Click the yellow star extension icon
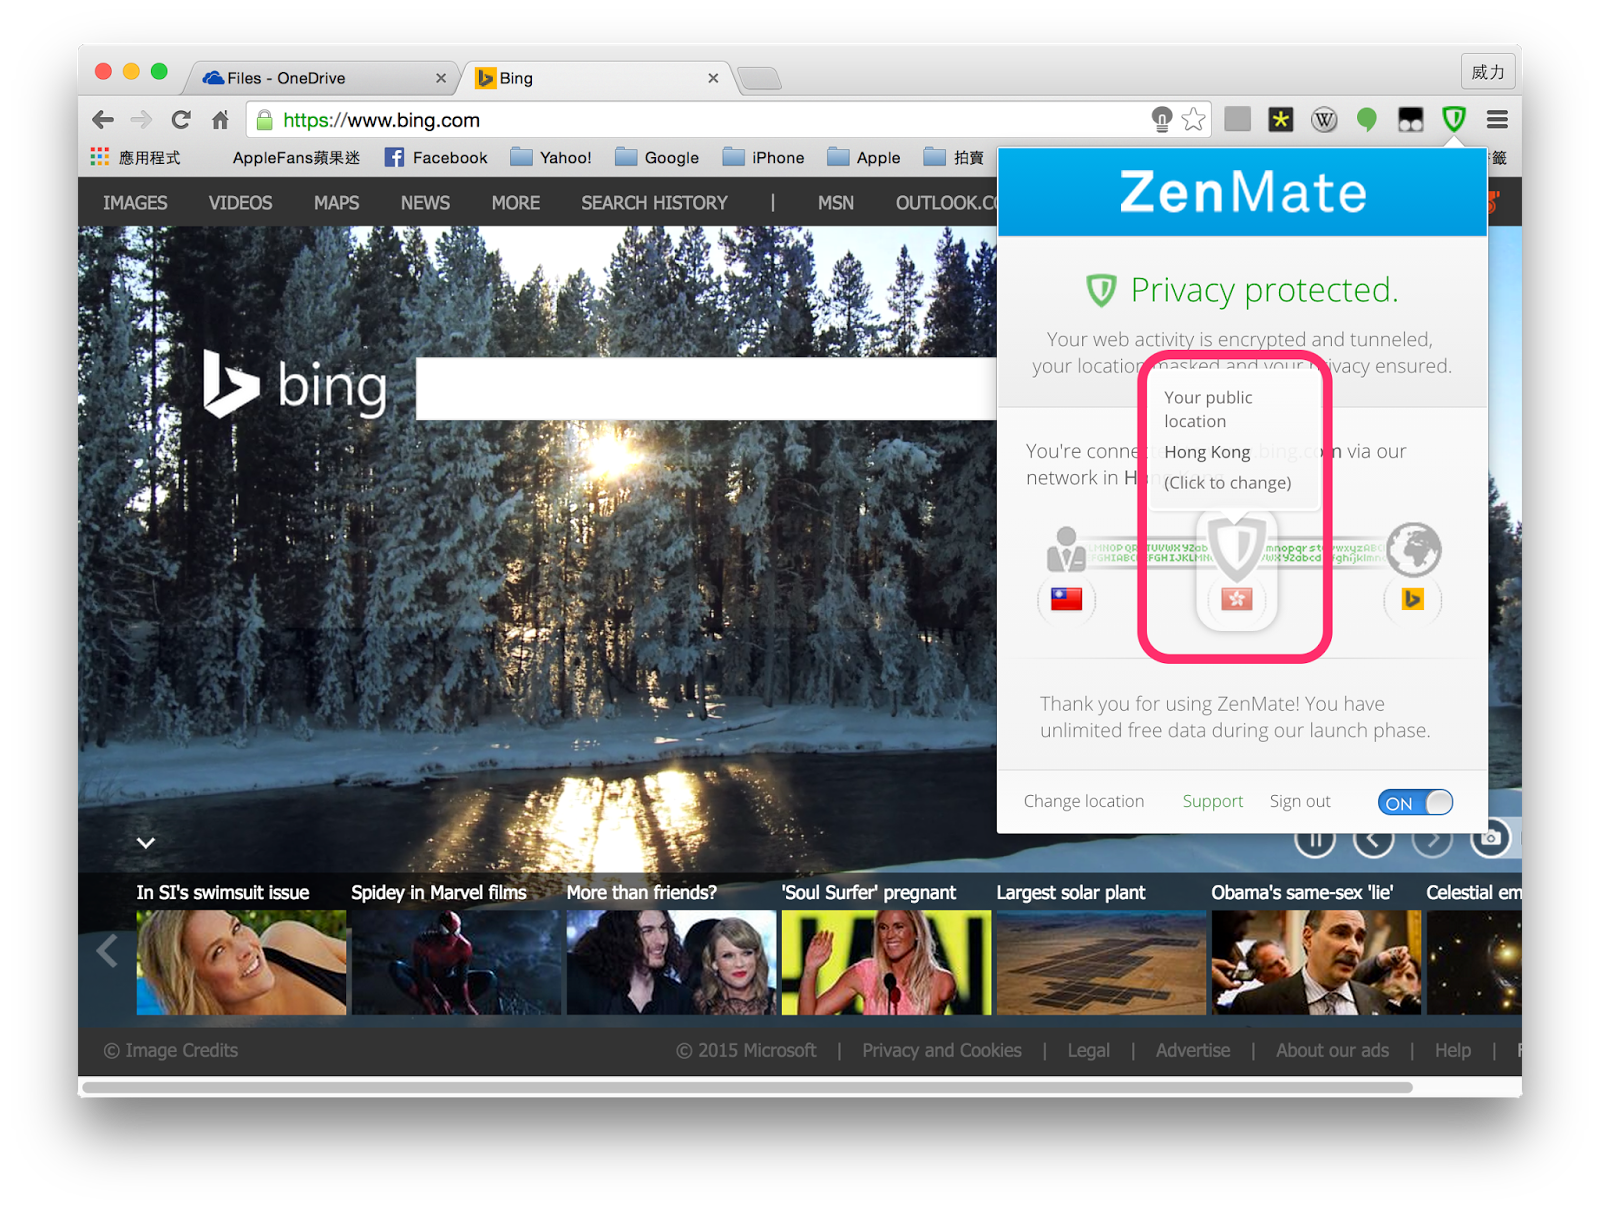 (1280, 120)
